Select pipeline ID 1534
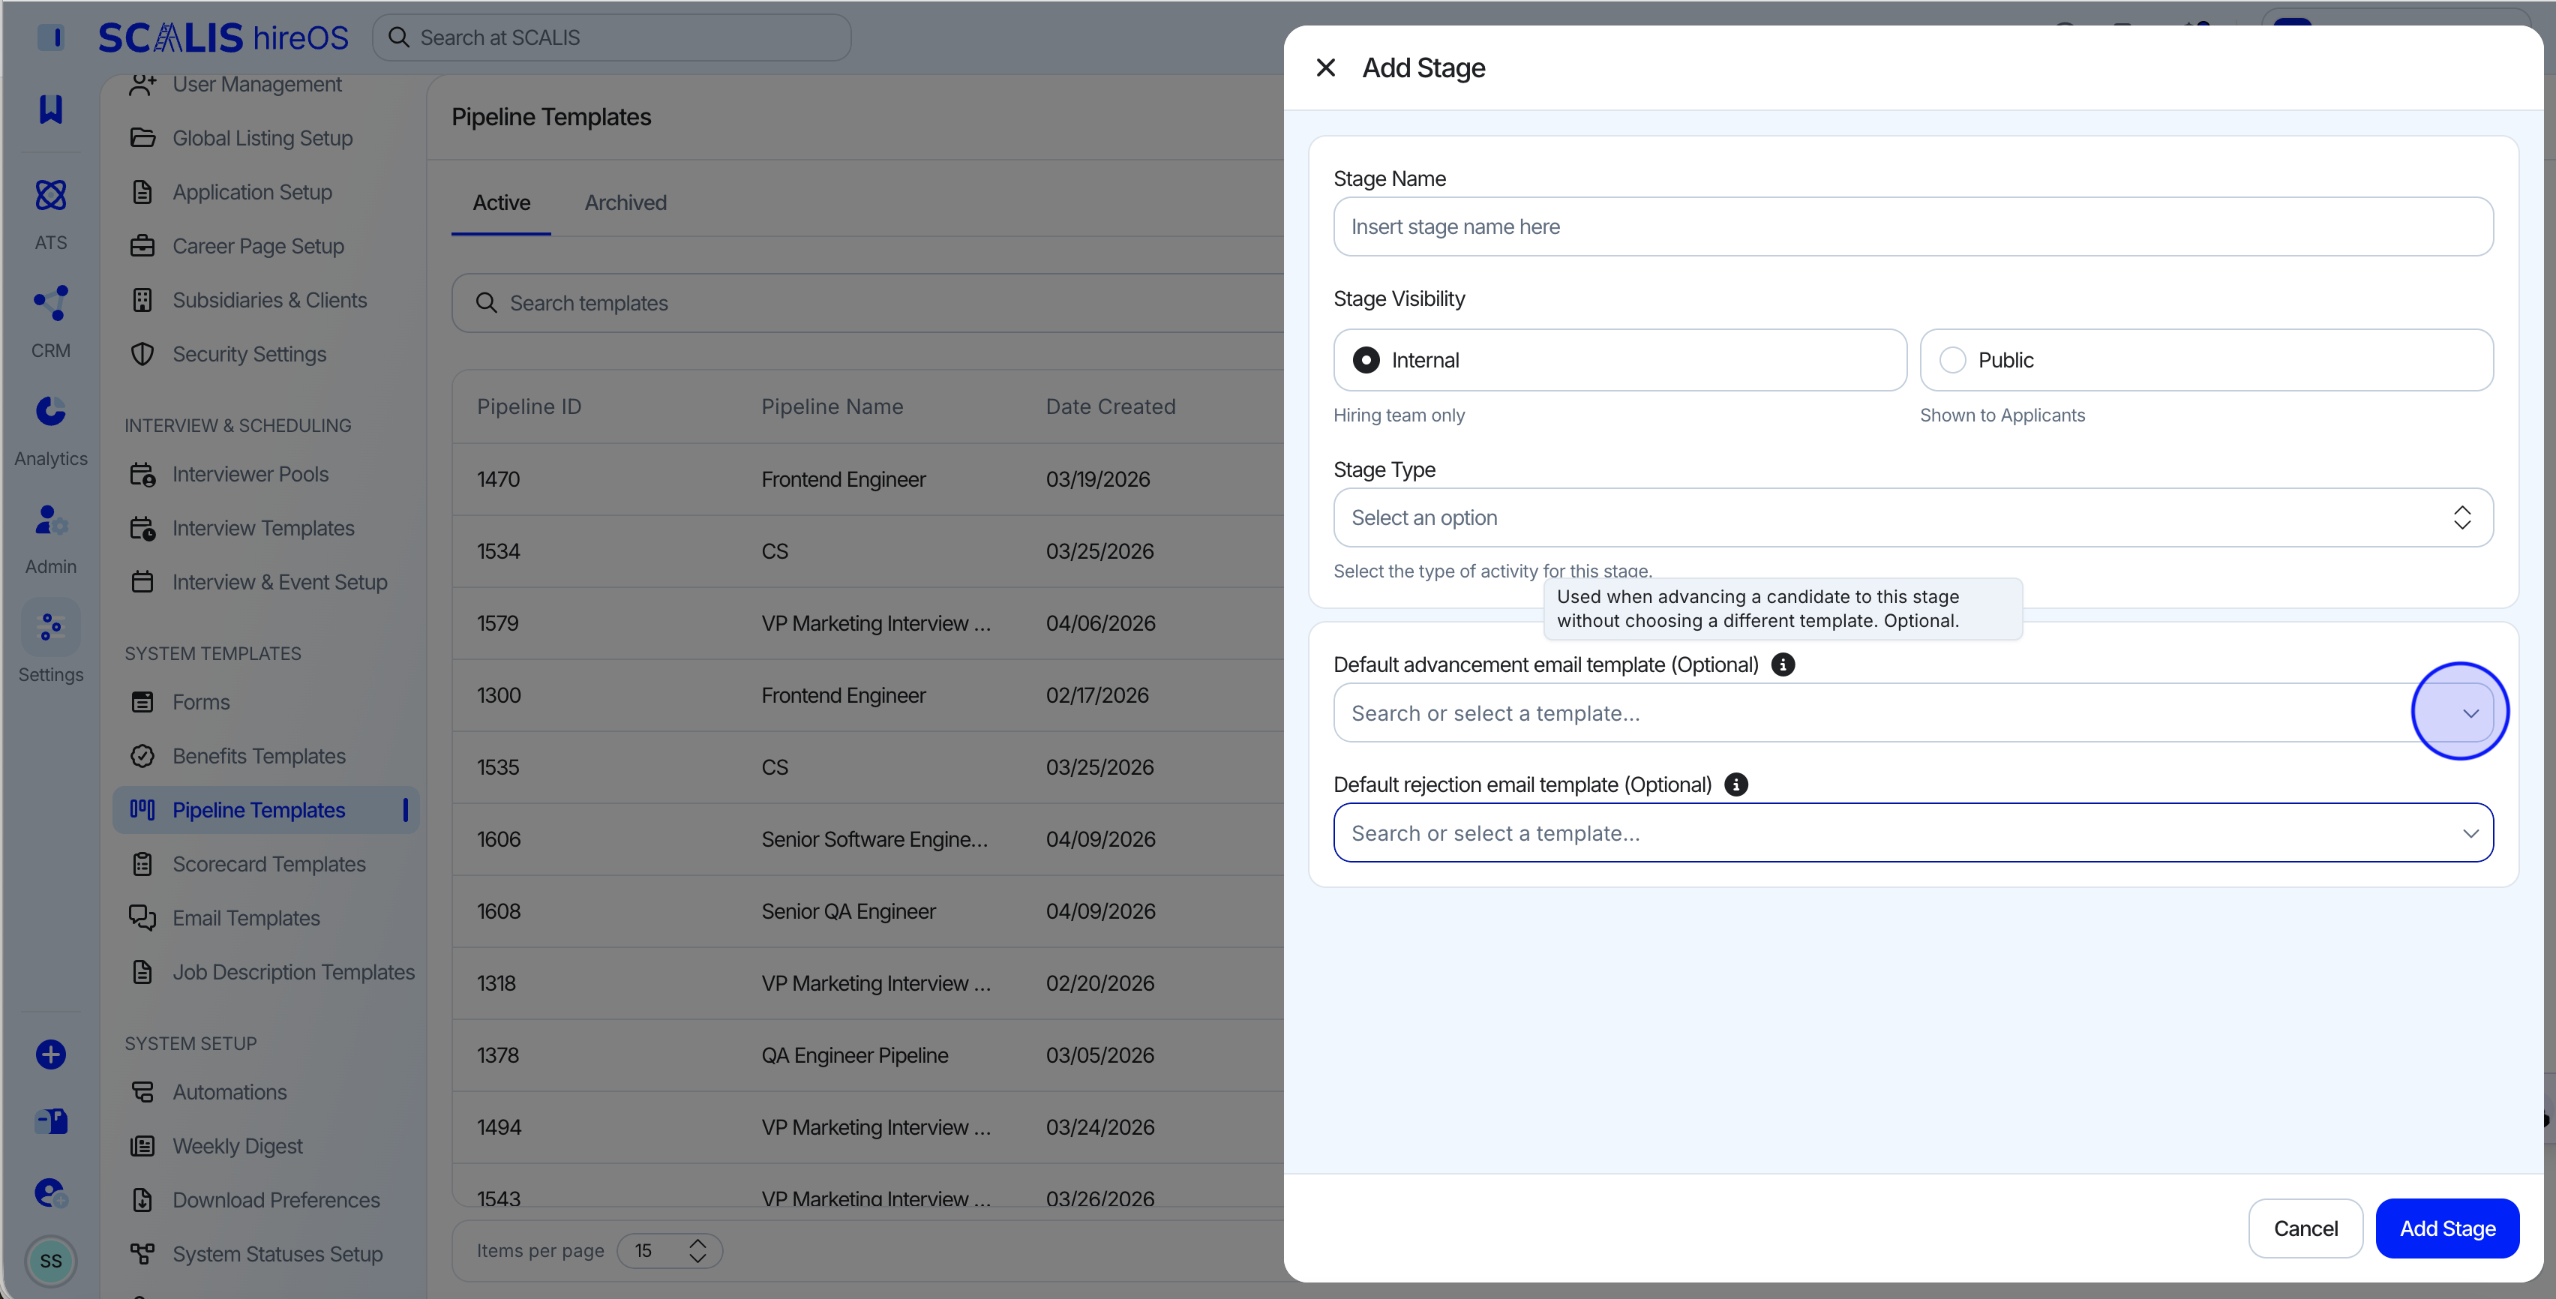 coord(498,551)
